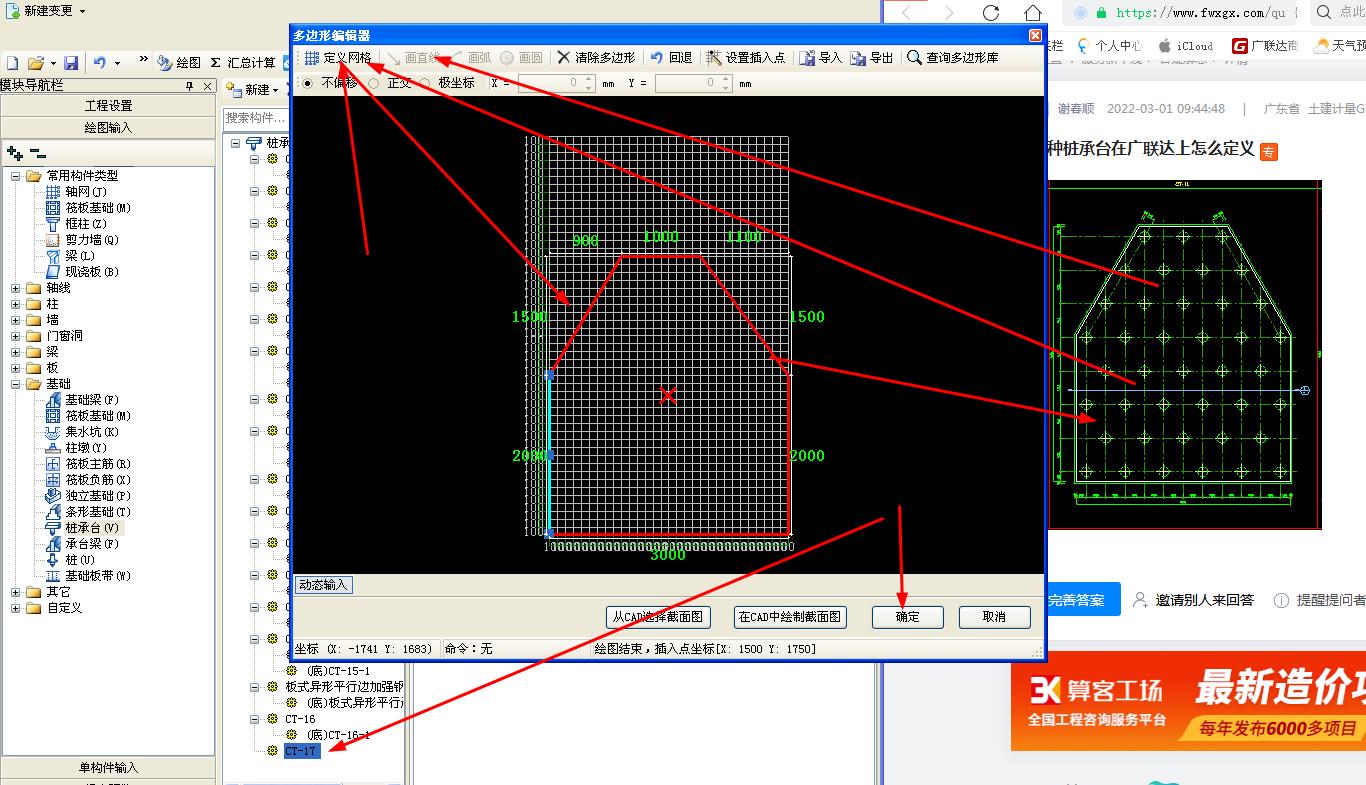This screenshot has height=785, width=1366.
Task: Click browser refresh icon
Action: (991, 13)
